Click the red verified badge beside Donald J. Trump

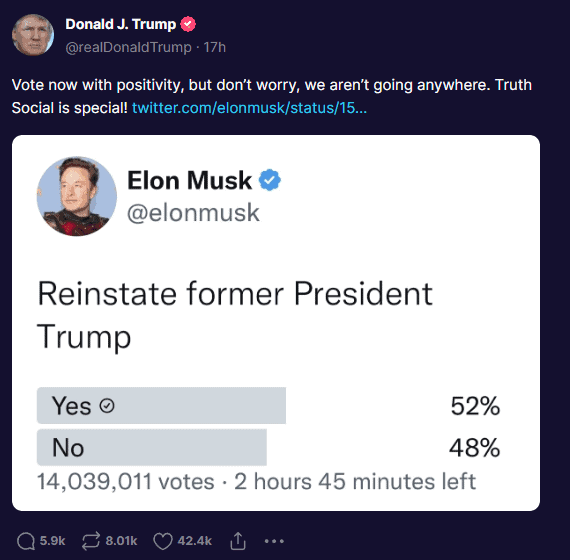click(x=188, y=24)
